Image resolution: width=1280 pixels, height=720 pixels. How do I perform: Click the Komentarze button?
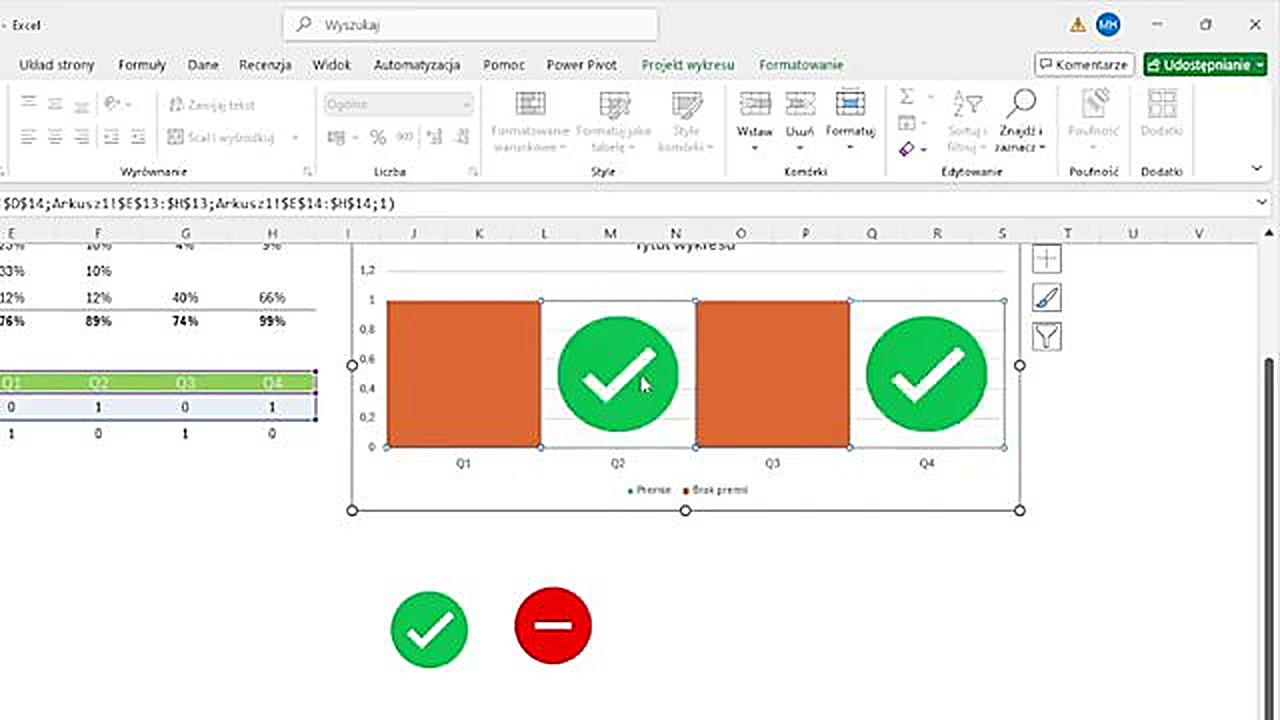[1084, 65]
